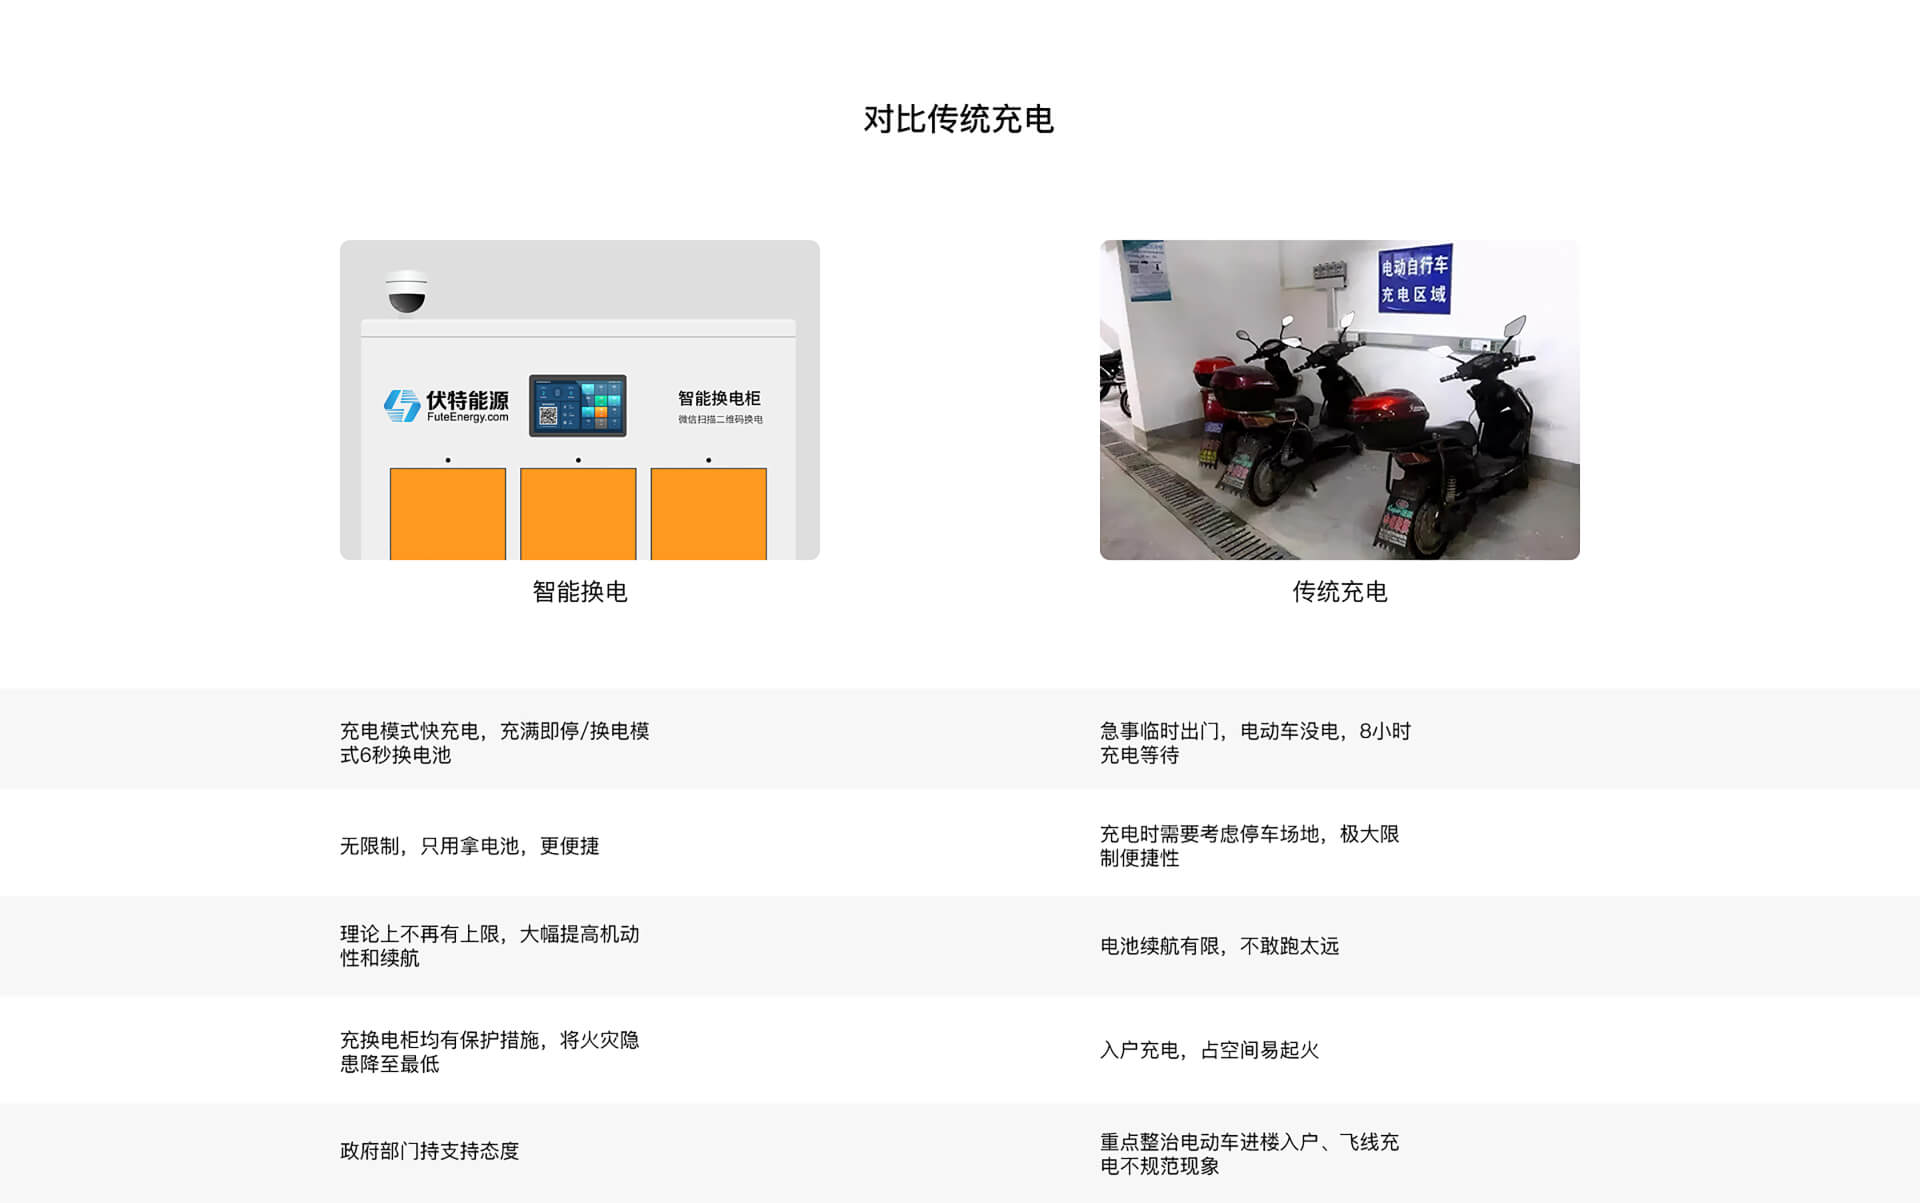Click 无限制,只用拿电池 text
The image size is (1920, 1203).
[470, 846]
